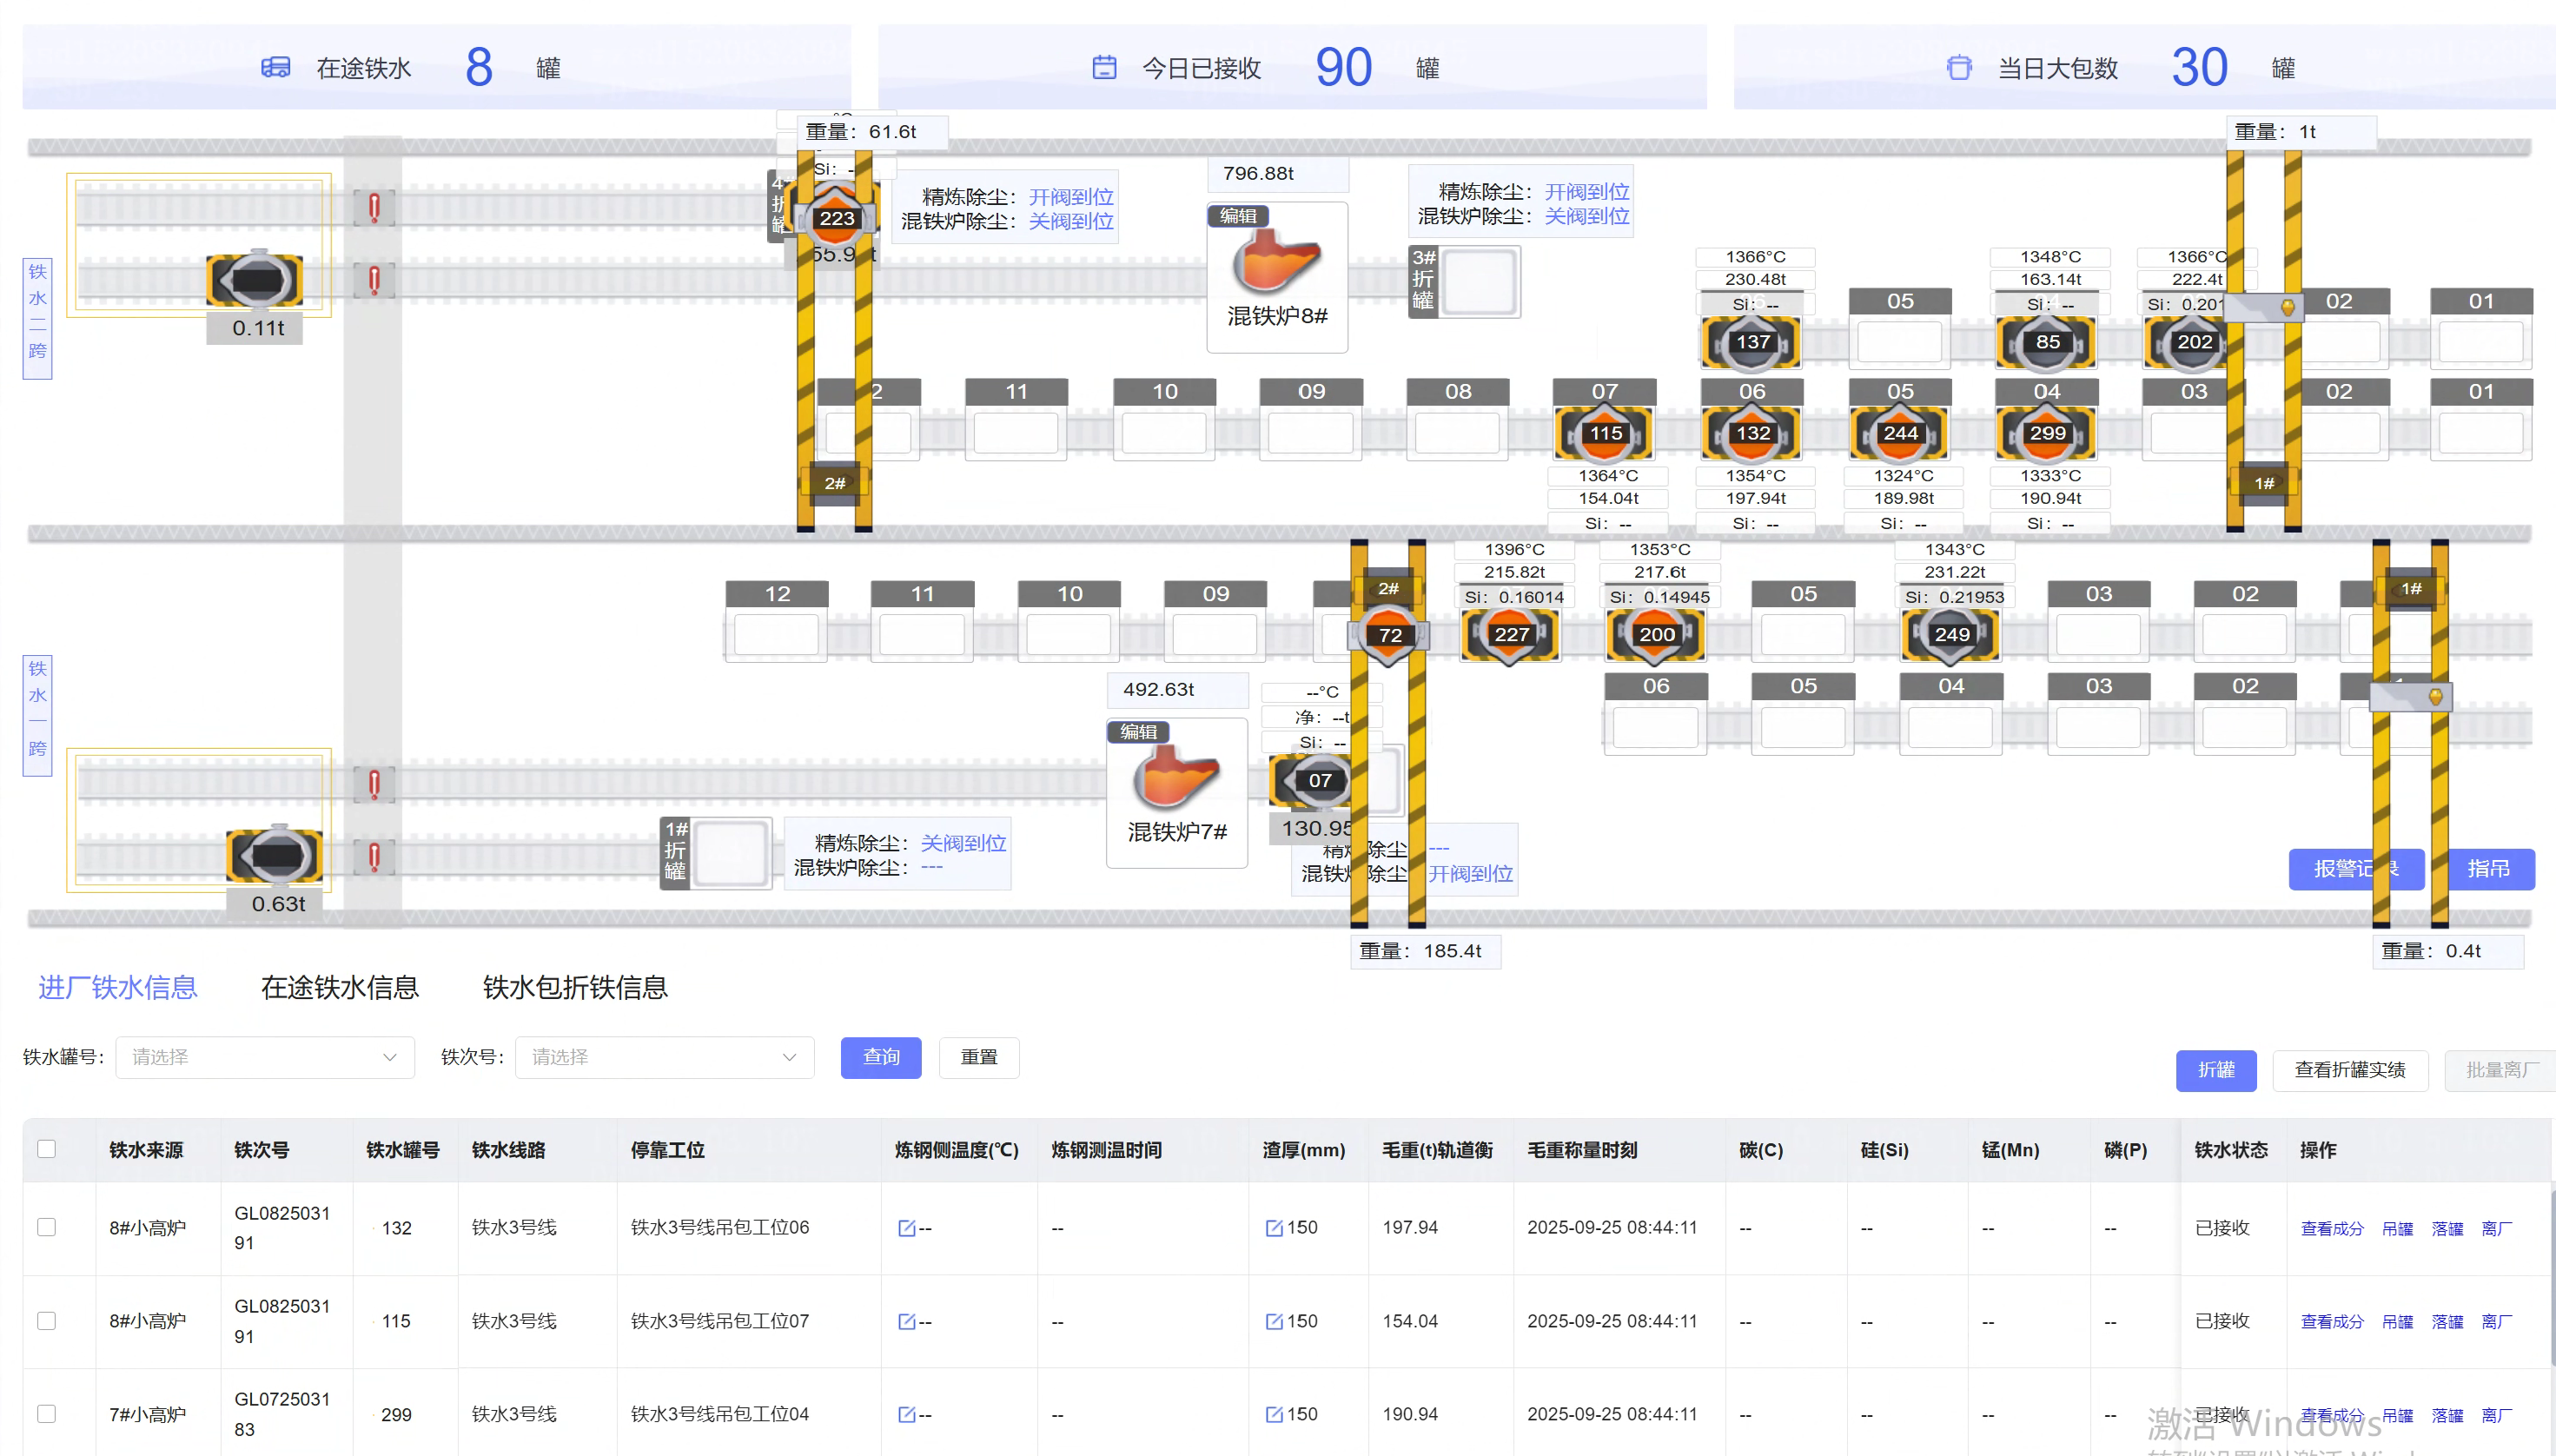Click 离厂 for ladle 115 row
Screen dimensions: 2556x1456
click(2496, 1321)
